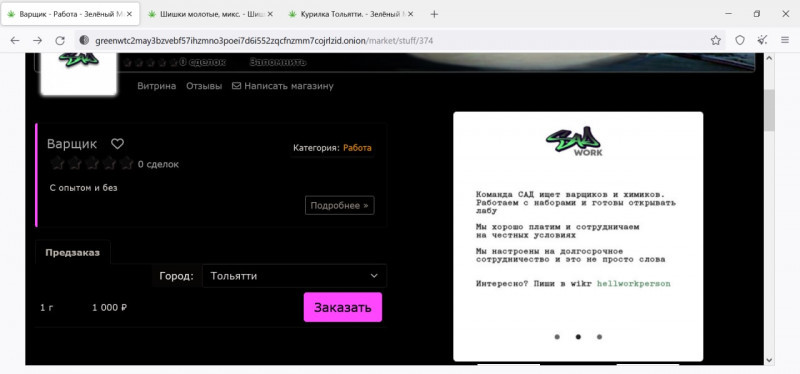Image resolution: width=800 pixels, height=374 pixels.
Task: Expand the Город dropdown showing Тольятти
Action: pyautogui.click(x=294, y=276)
